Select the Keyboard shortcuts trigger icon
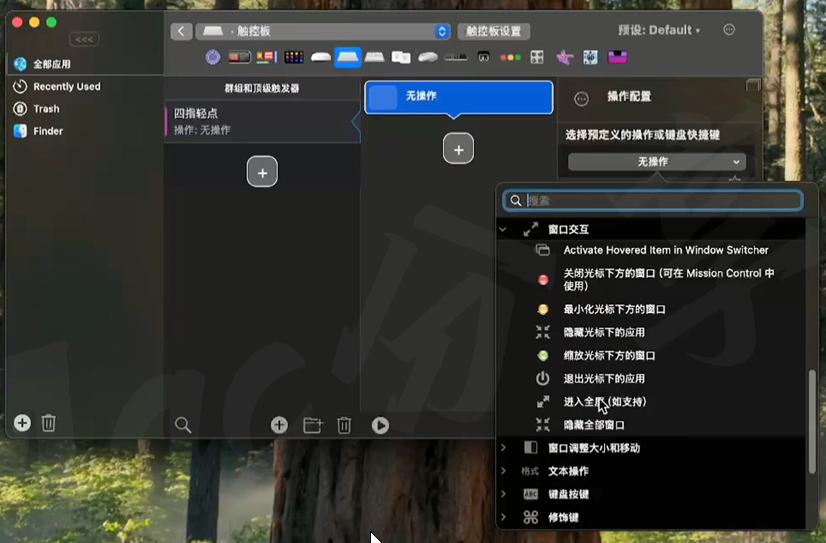The image size is (826, 543). (375, 57)
